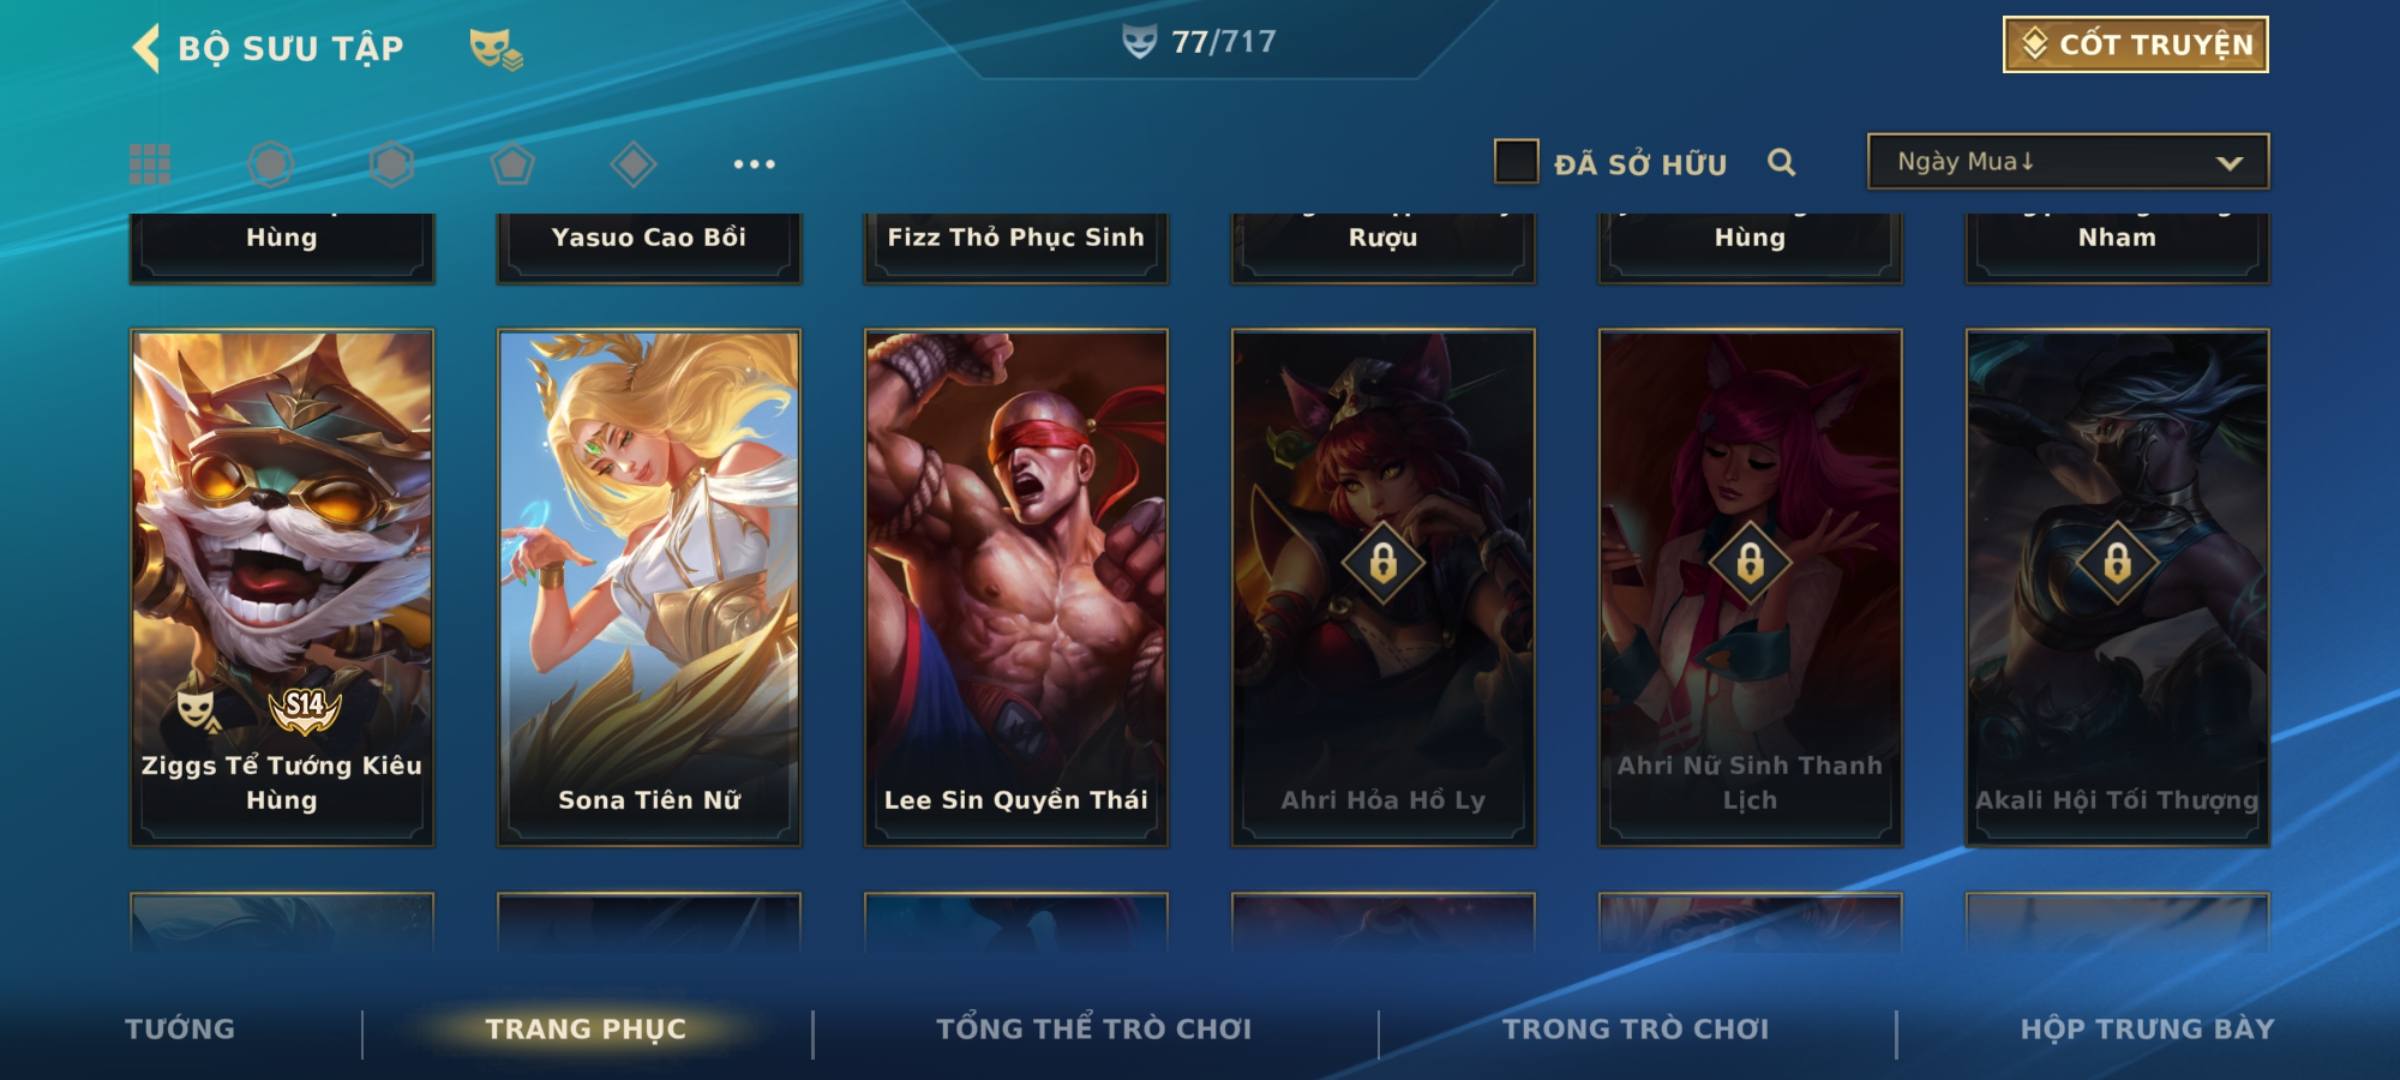Select the grid all-skins filter icon
The image size is (2400, 1080).
click(x=150, y=164)
